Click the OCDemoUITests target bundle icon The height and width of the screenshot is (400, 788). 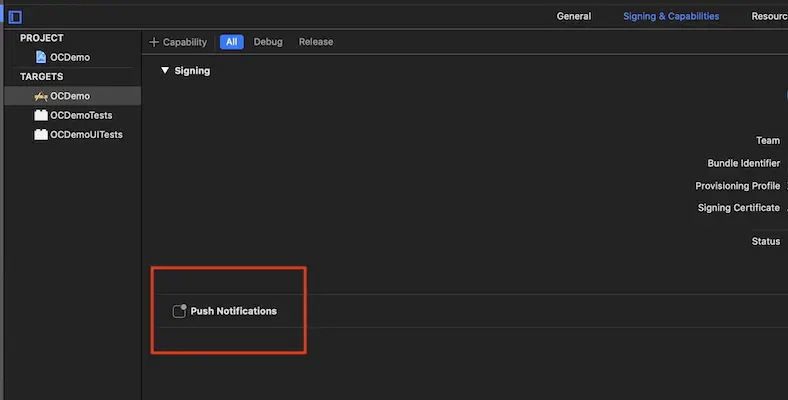[41, 134]
